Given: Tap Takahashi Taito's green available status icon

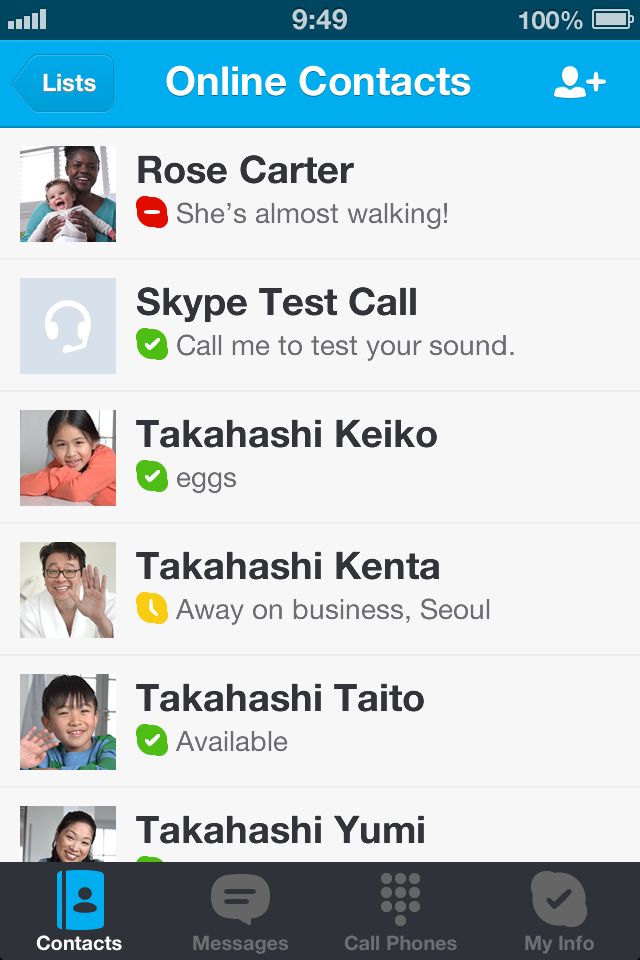Looking at the screenshot, I should pyautogui.click(x=152, y=740).
